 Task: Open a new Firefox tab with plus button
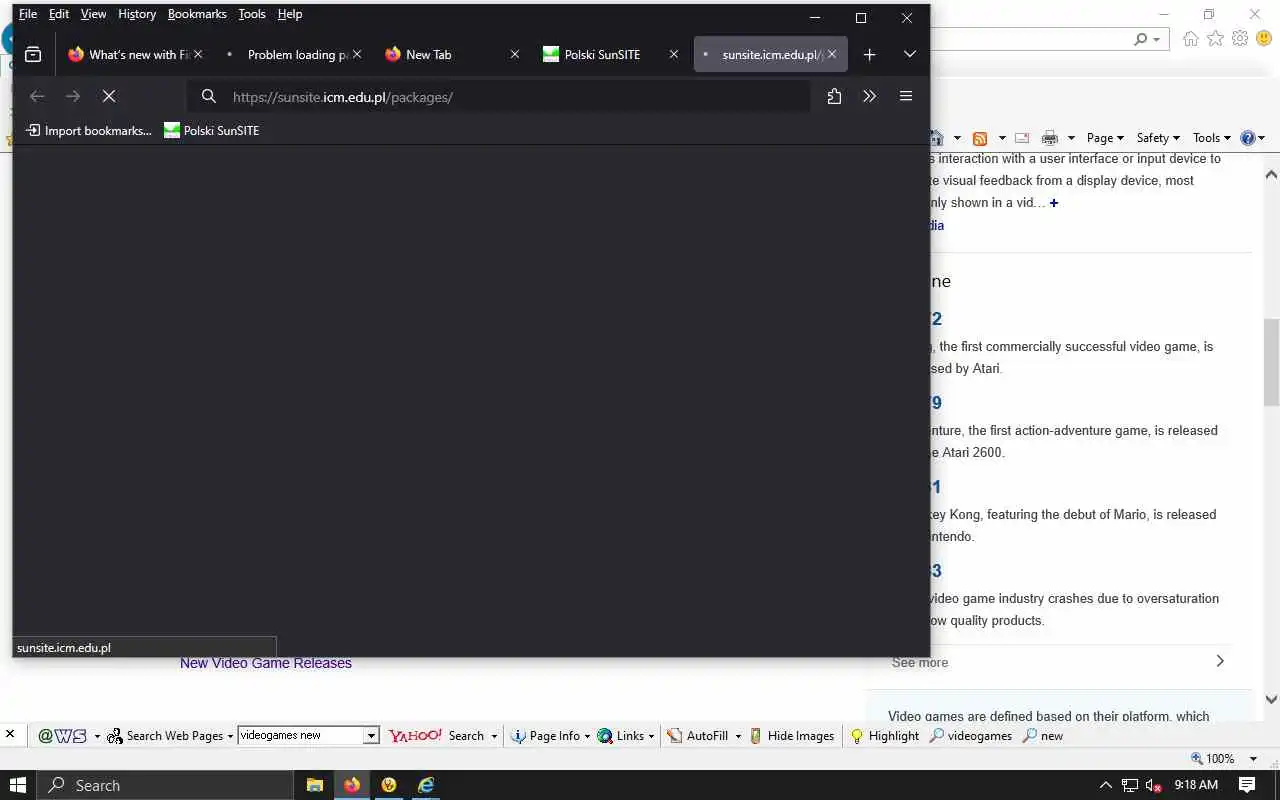click(x=869, y=55)
